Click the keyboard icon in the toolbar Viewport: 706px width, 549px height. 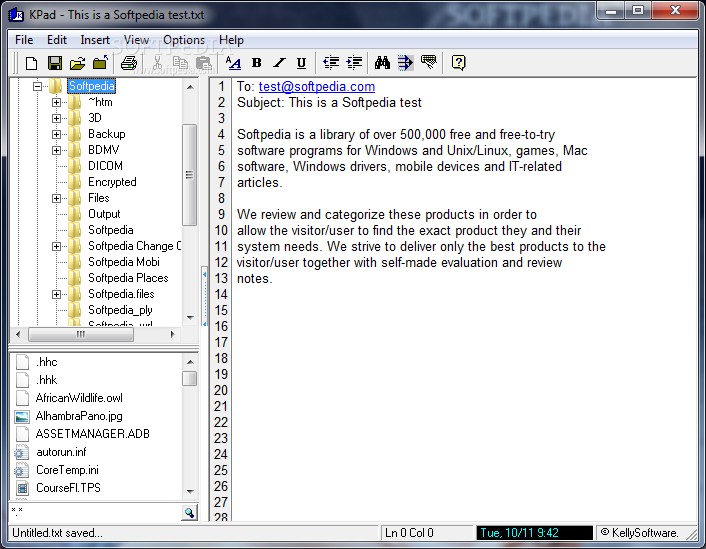pos(429,62)
